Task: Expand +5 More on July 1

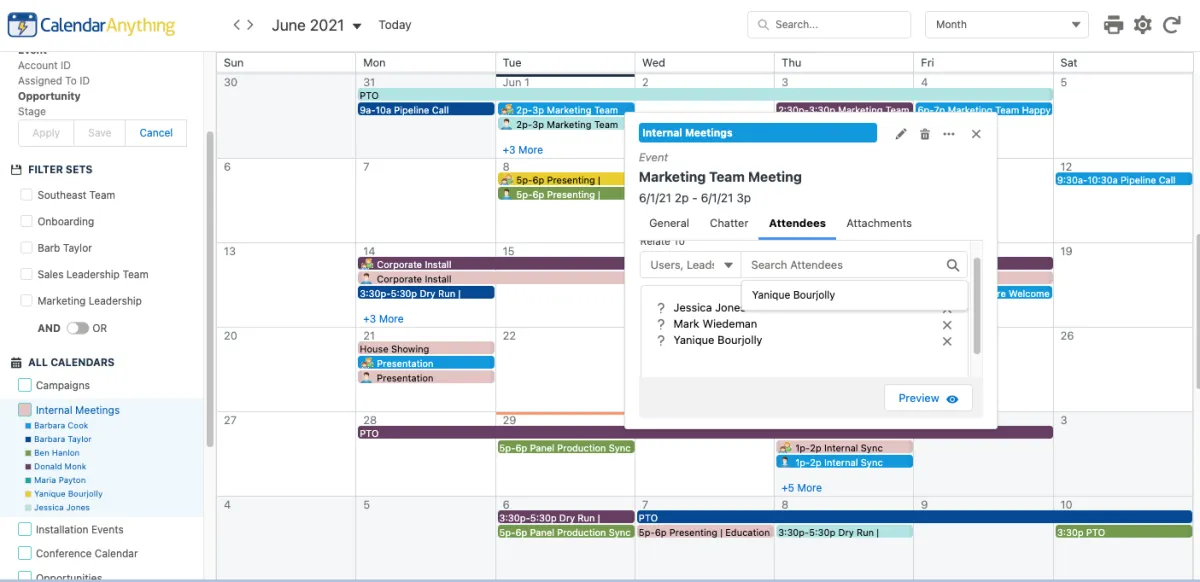Action: (x=801, y=488)
